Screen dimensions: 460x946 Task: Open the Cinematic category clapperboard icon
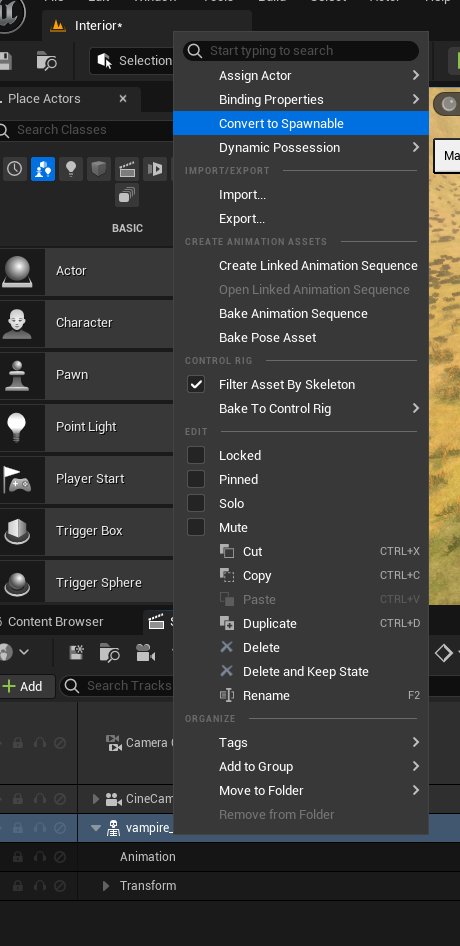coord(127,169)
